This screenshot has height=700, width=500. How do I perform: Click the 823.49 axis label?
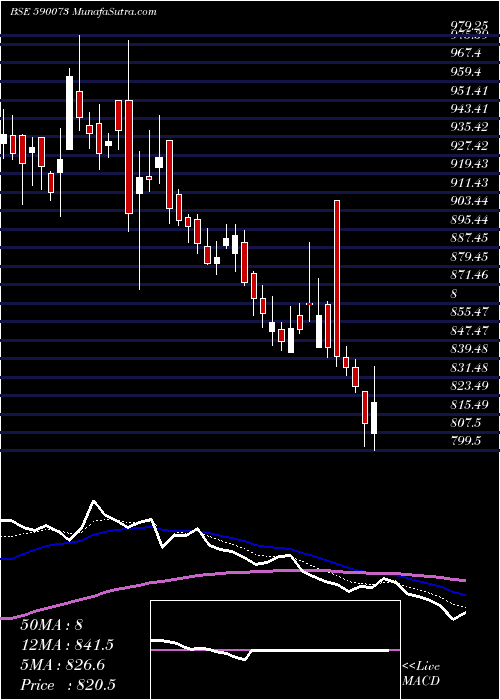[469, 386]
